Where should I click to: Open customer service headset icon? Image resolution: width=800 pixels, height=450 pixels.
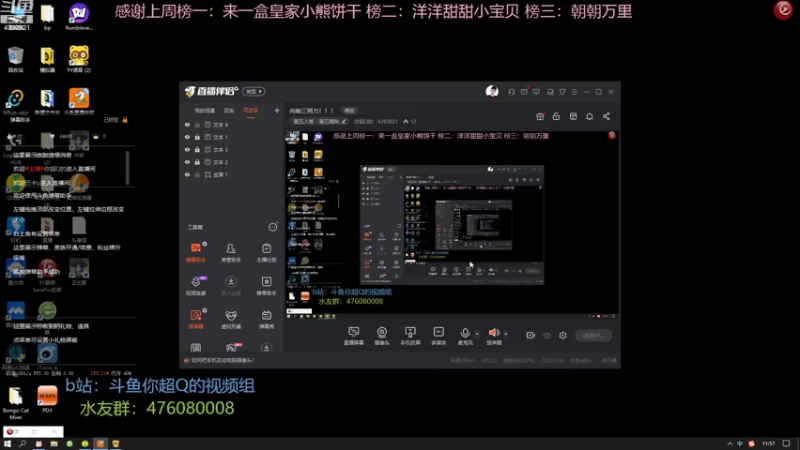tap(511, 92)
